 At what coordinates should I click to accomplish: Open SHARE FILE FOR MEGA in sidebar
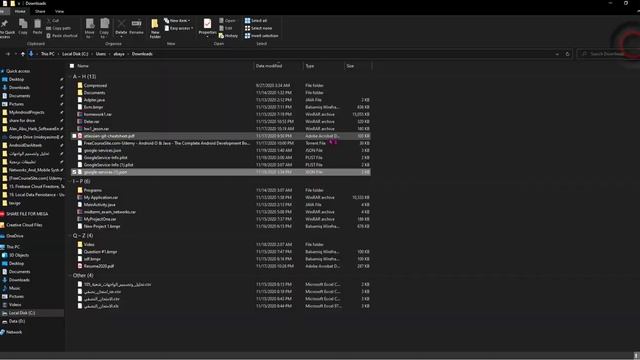click(x=27, y=214)
